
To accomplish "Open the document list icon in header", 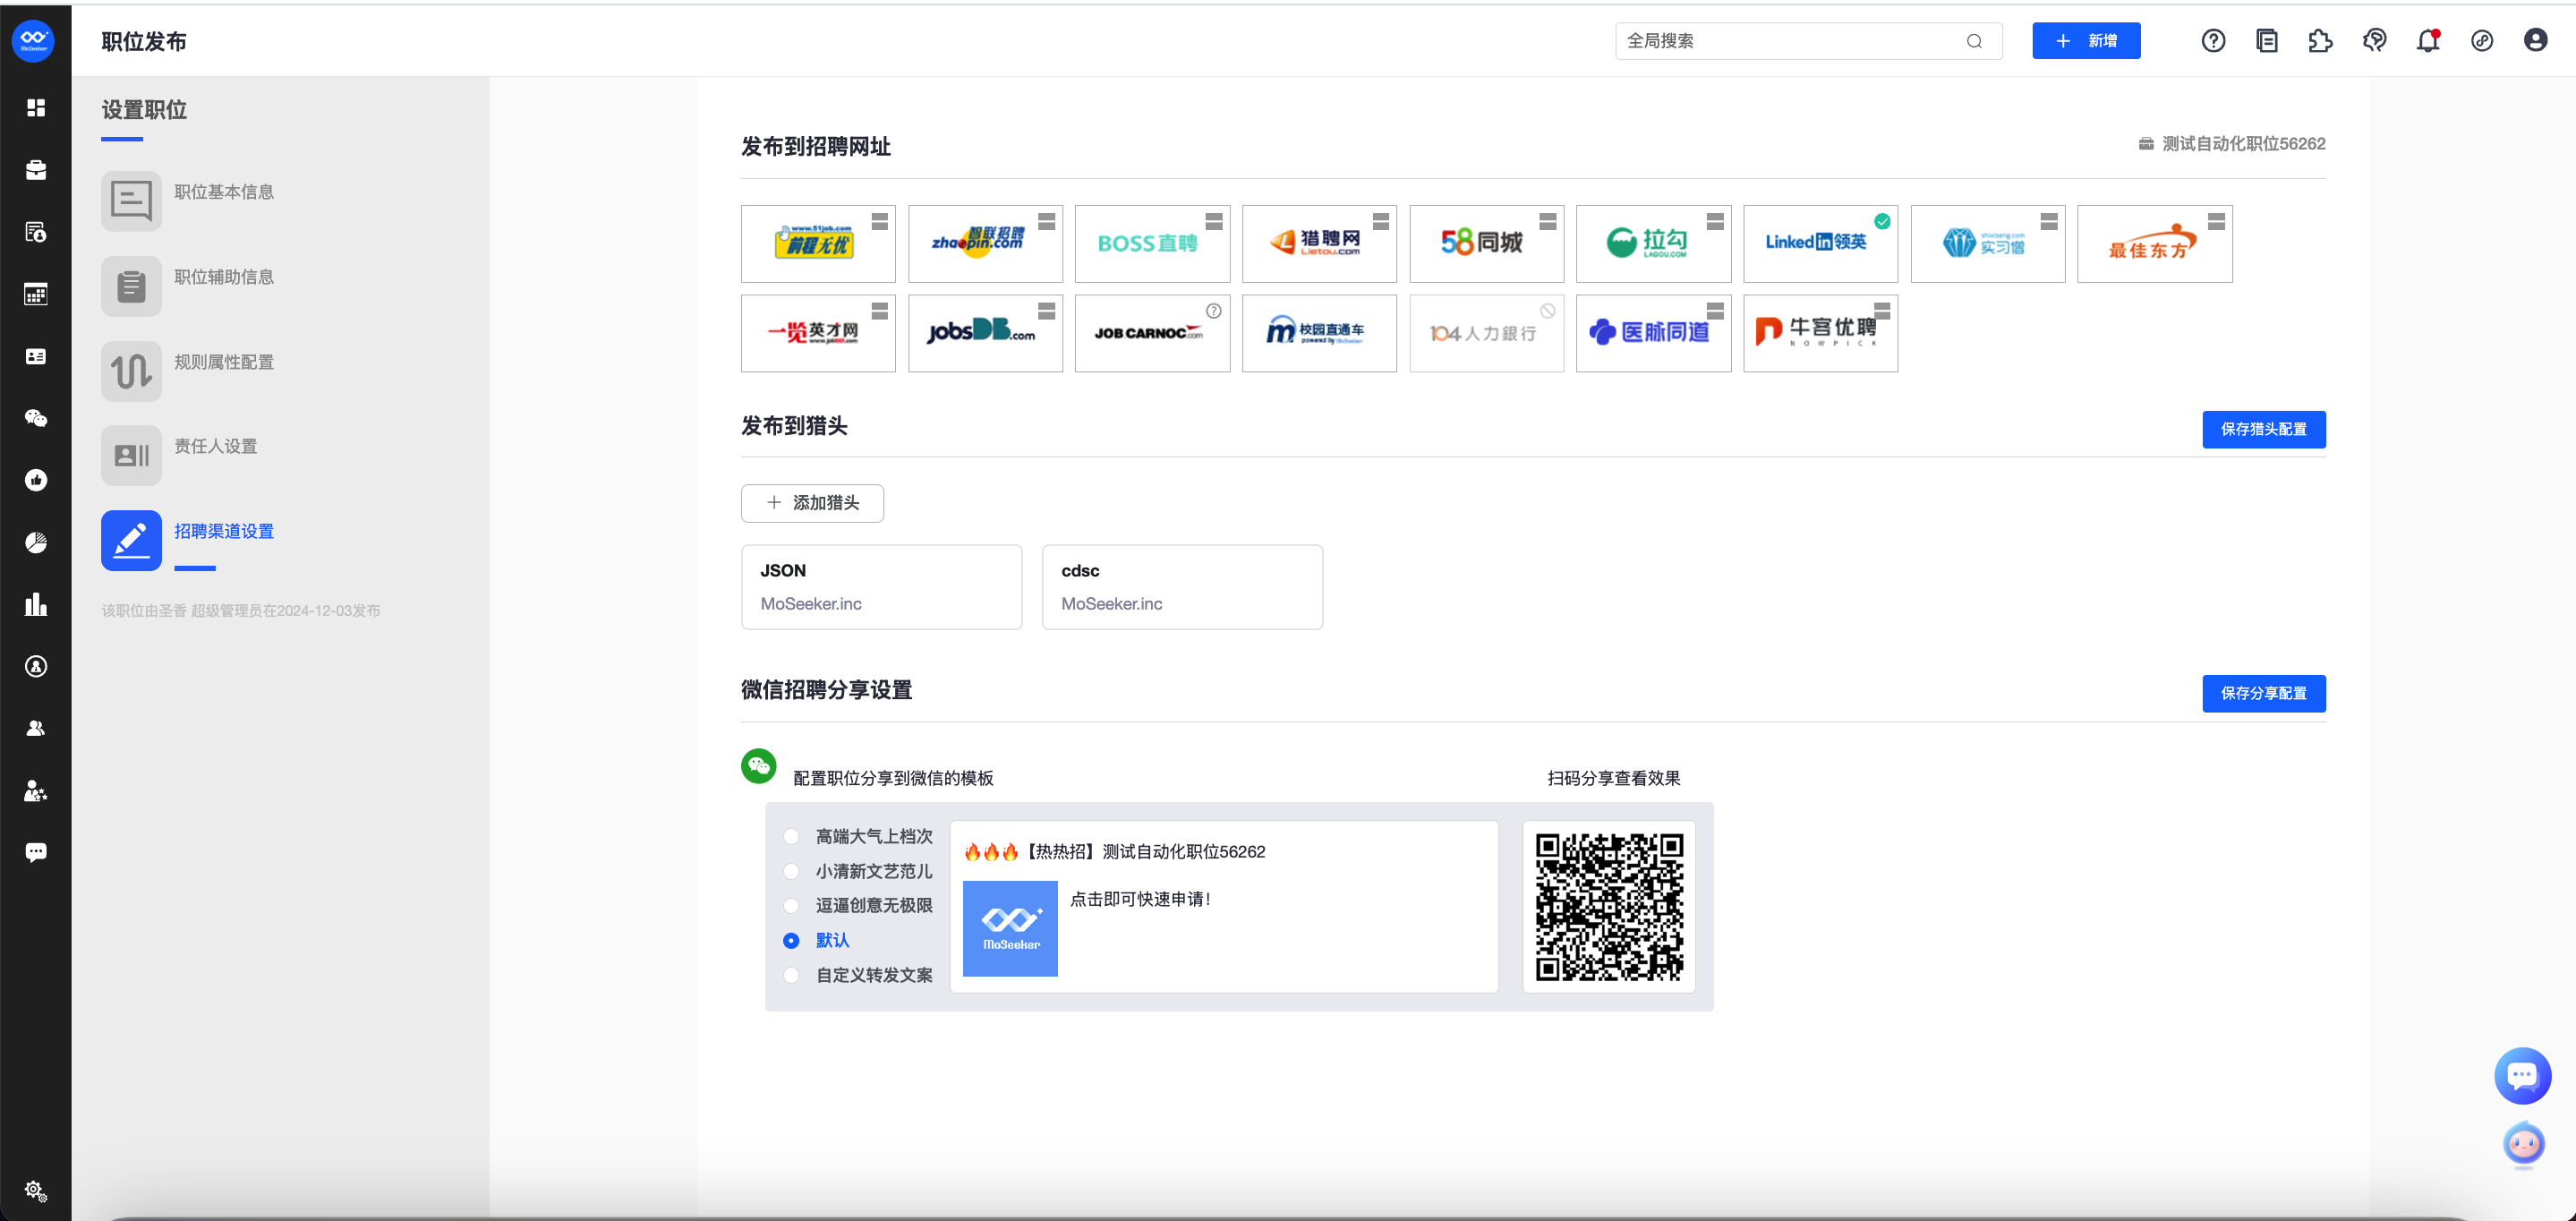I will pyautogui.click(x=2267, y=41).
